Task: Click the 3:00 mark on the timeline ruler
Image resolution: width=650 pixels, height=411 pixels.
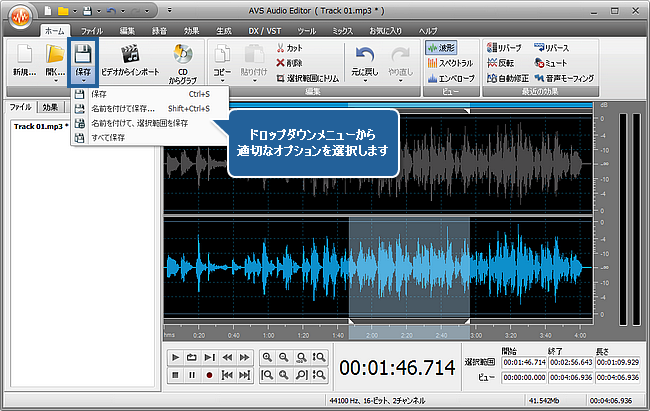Action: click(x=476, y=335)
